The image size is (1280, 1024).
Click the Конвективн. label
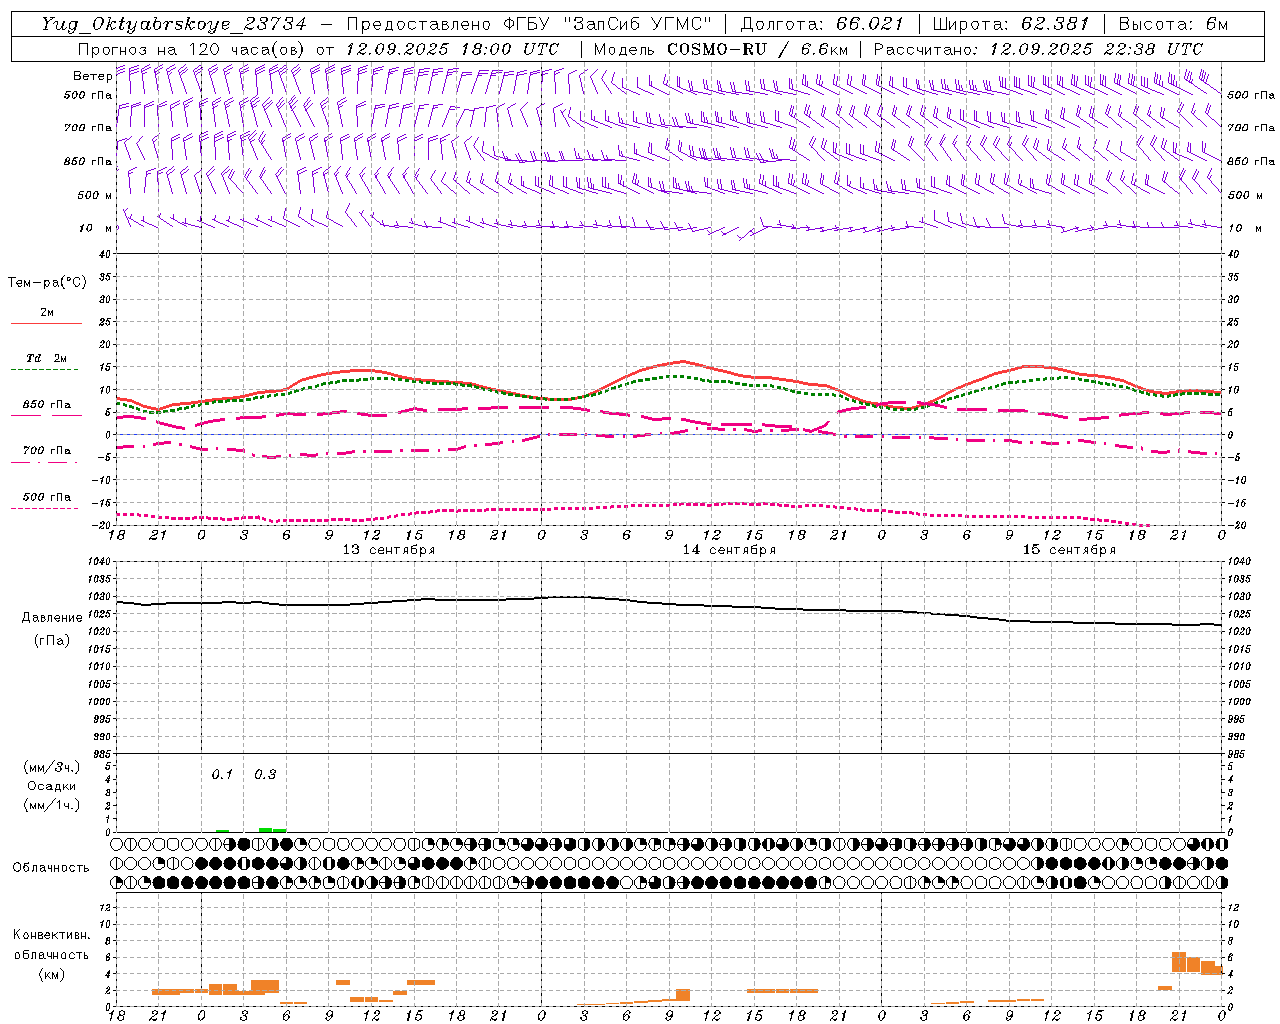[51, 935]
